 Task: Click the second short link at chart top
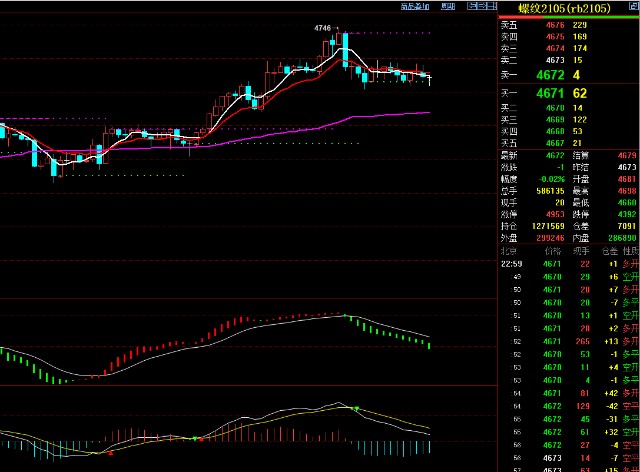(x=441, y=7)
